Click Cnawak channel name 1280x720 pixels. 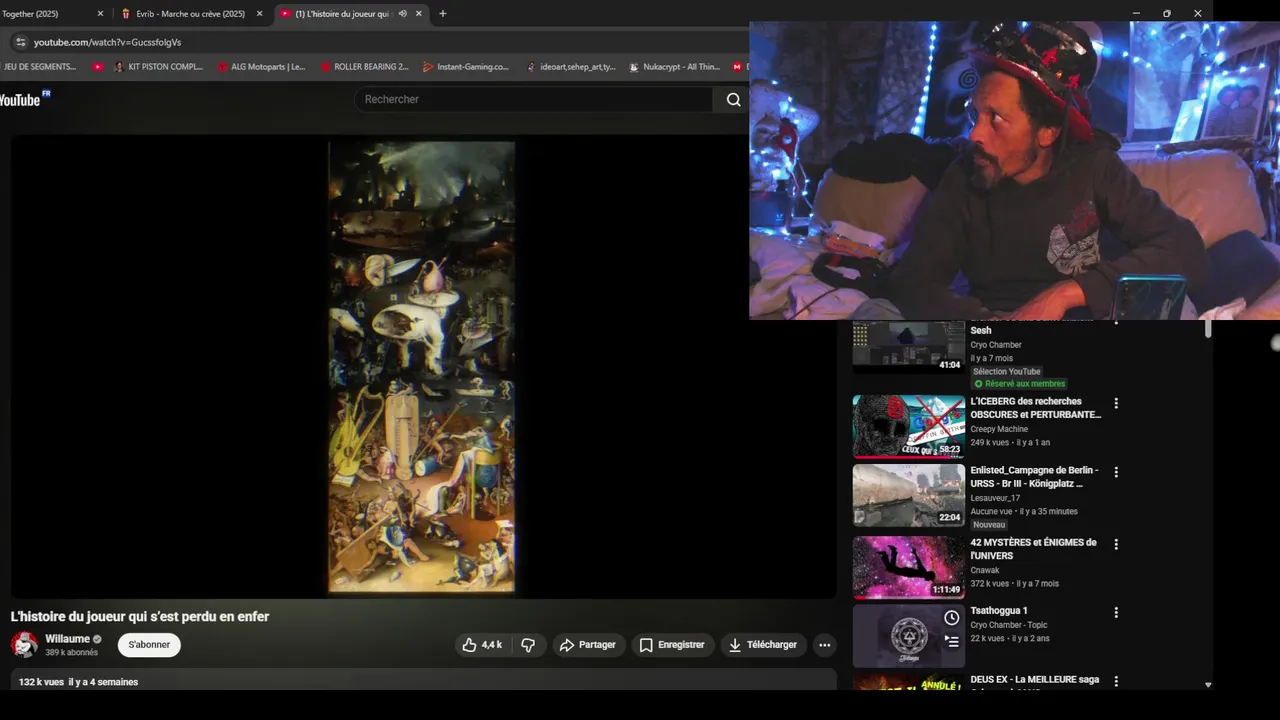click(x=985, y=570)
